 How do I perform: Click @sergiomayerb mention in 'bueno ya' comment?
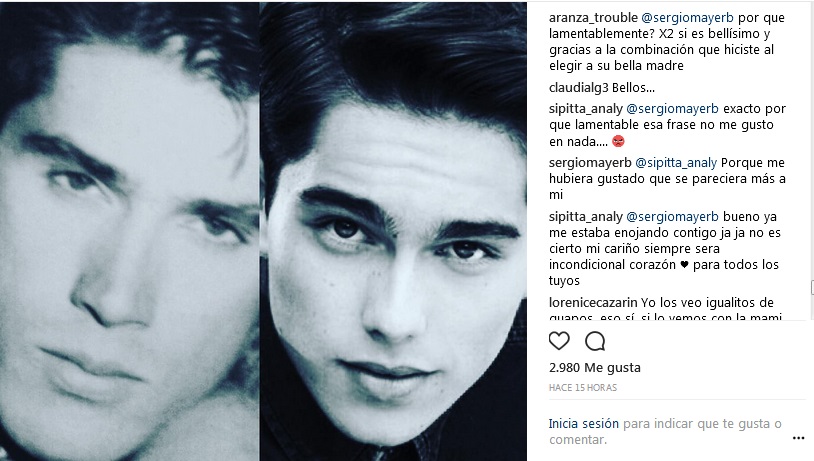point(673,216)
